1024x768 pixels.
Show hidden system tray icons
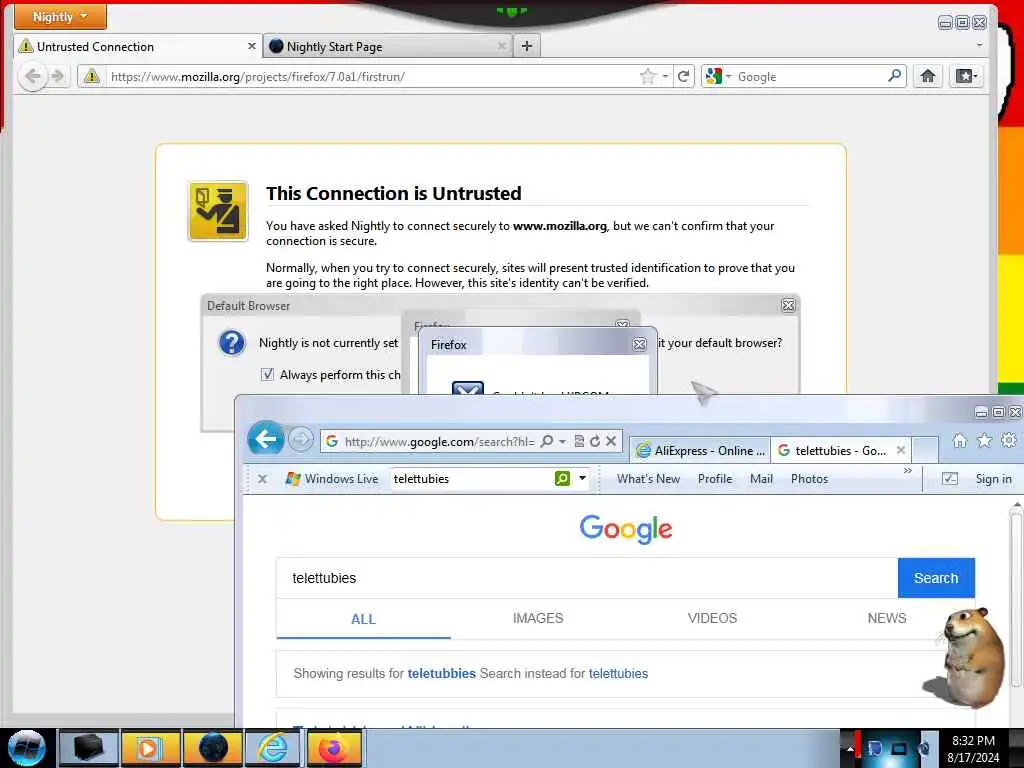(850, 748)
